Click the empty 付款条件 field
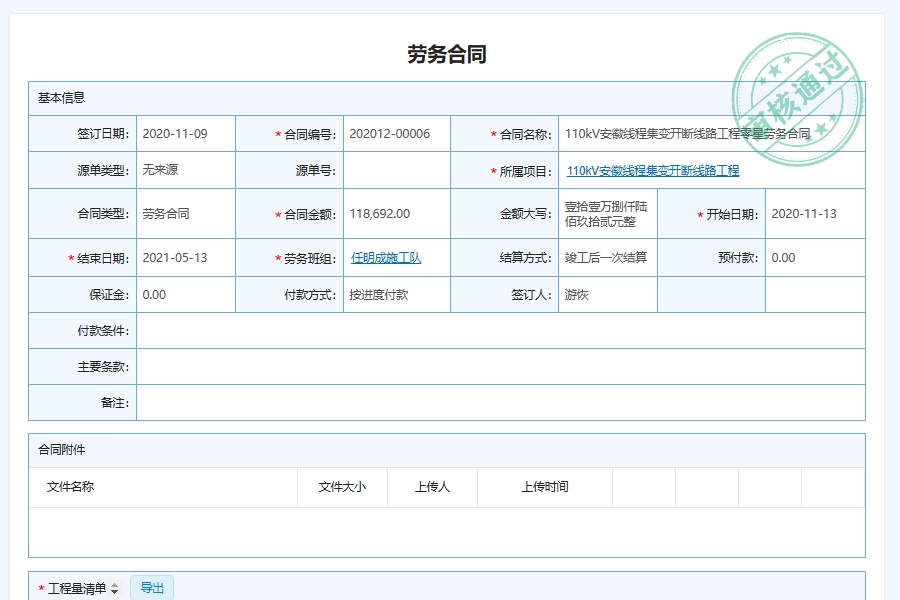This screenshot has width=900, height=600. [500, 331]
